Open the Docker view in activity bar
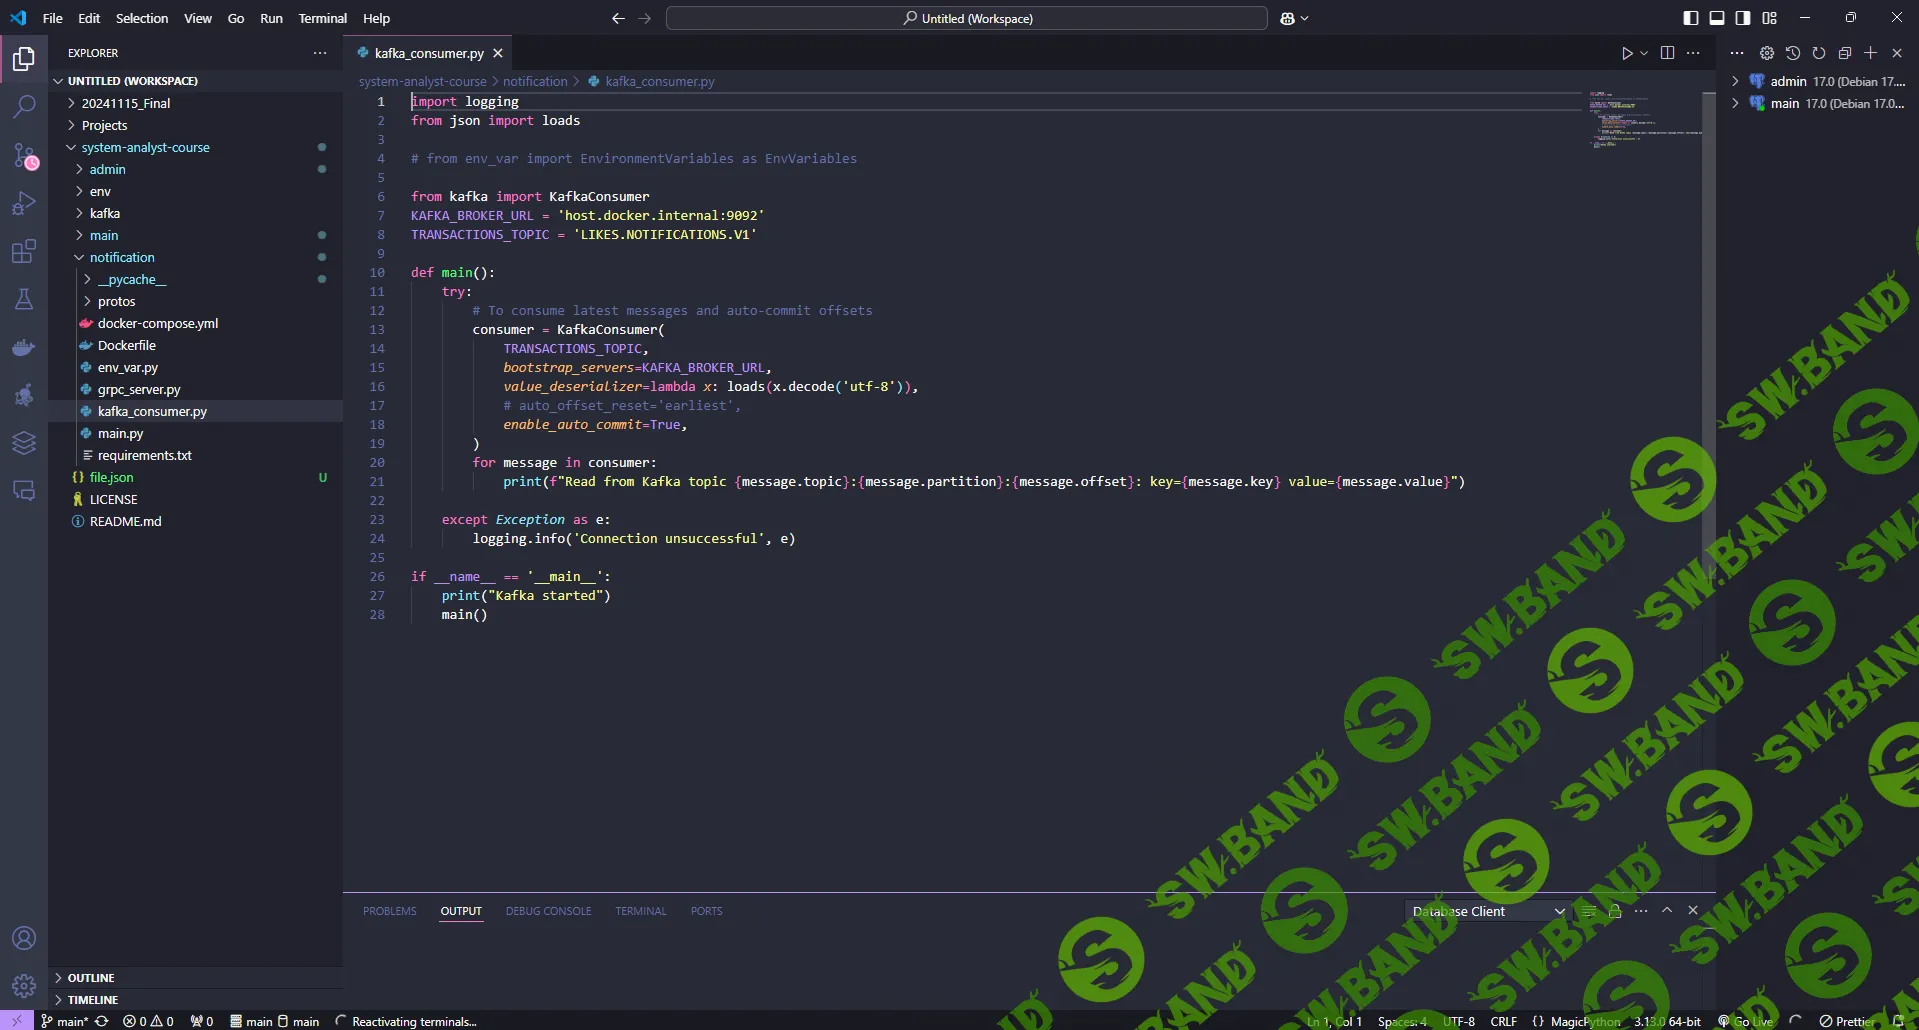1919x1030 pixels. (x=24, y=347)
